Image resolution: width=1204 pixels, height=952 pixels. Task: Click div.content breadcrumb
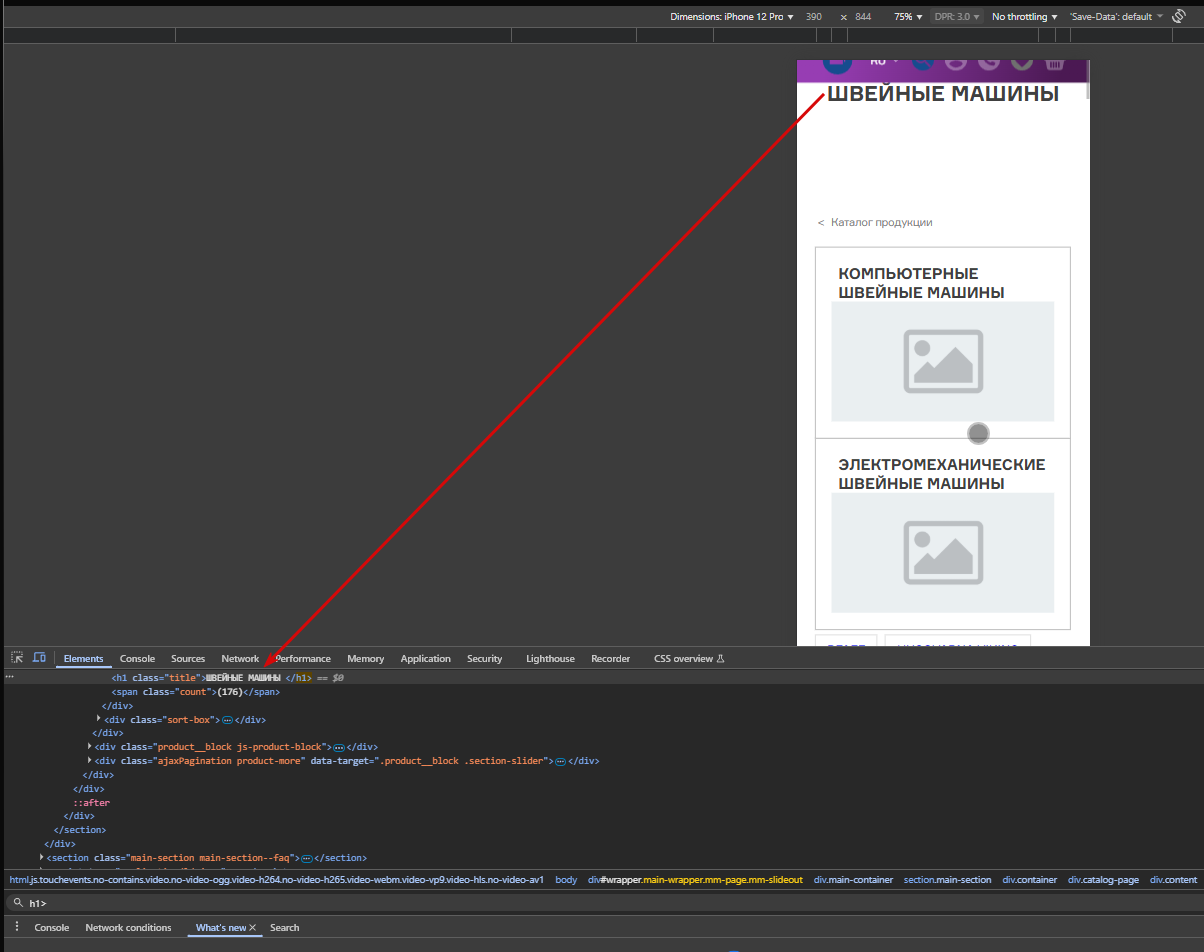pos(1173,880)
